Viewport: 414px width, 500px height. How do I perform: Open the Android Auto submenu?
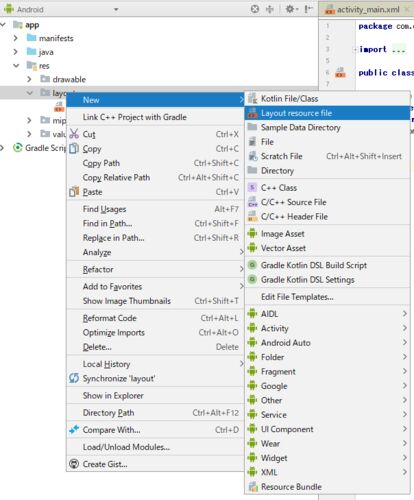click(327, 342)
